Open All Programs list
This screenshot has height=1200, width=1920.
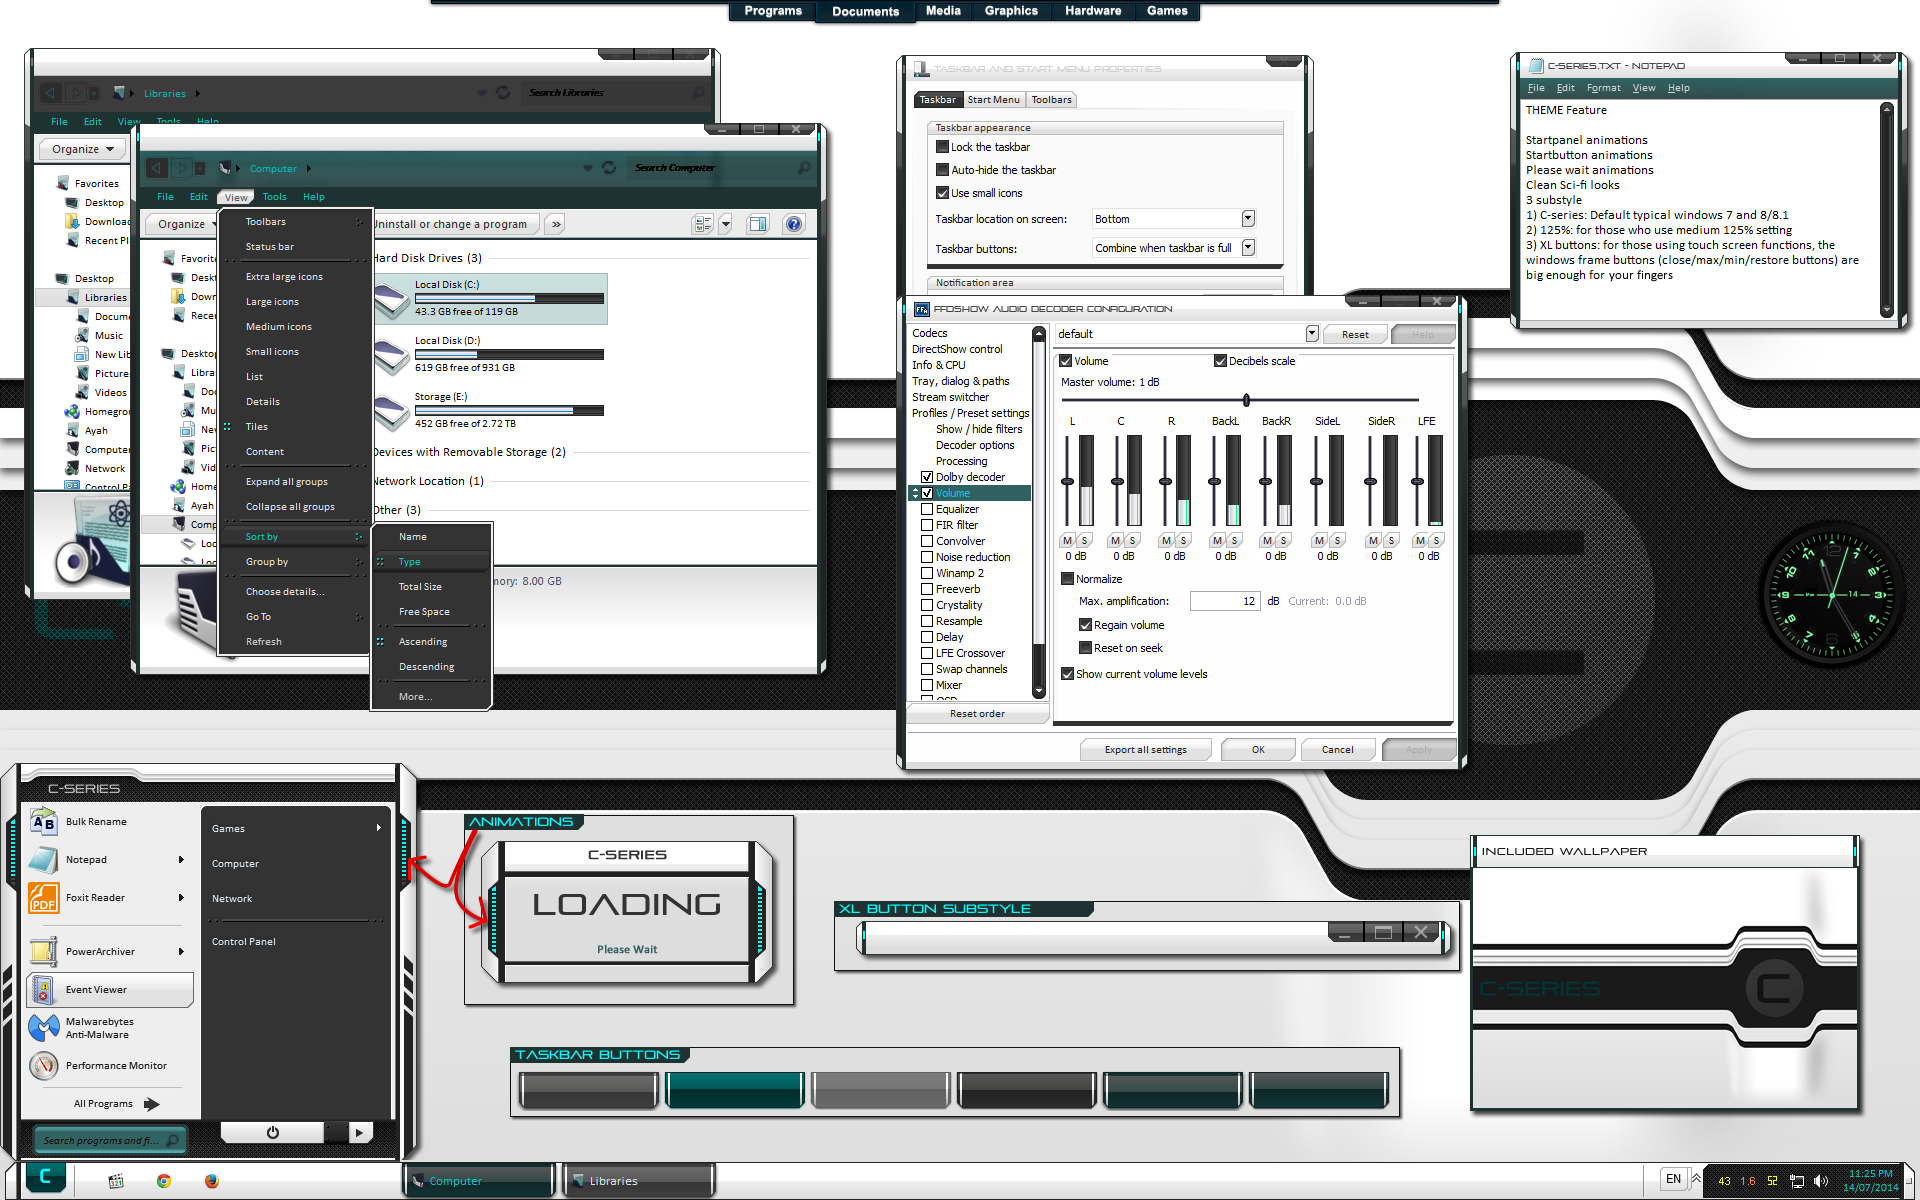[116, 1104]
